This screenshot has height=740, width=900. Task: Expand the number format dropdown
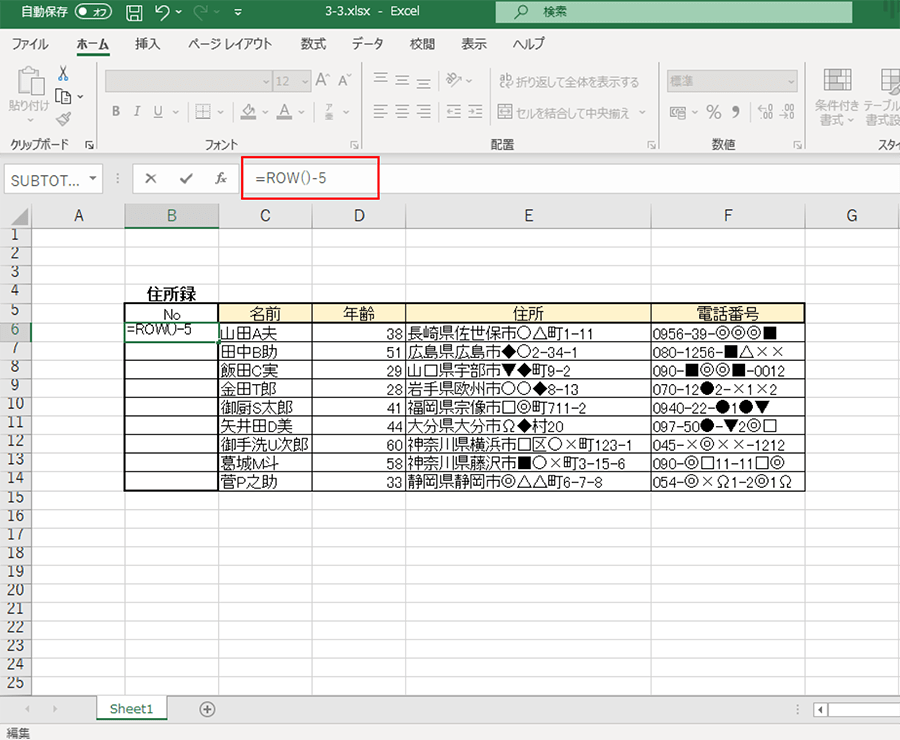(791, 82)
